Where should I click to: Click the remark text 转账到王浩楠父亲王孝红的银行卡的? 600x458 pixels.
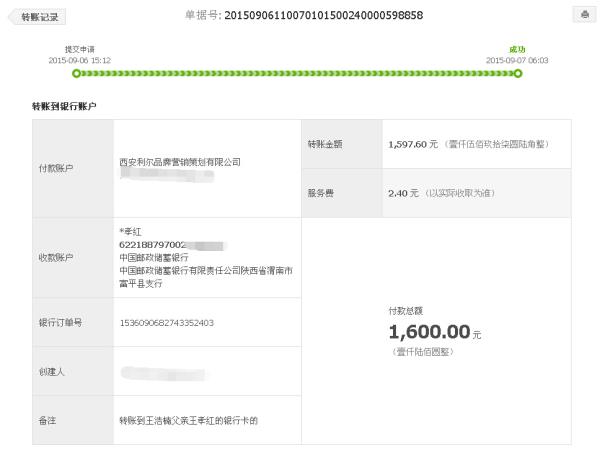[x=189, y=421]
